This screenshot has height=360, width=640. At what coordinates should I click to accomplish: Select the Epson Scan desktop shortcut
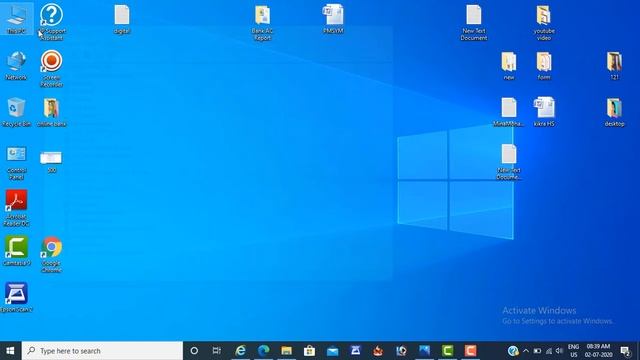tap(16, 297)
